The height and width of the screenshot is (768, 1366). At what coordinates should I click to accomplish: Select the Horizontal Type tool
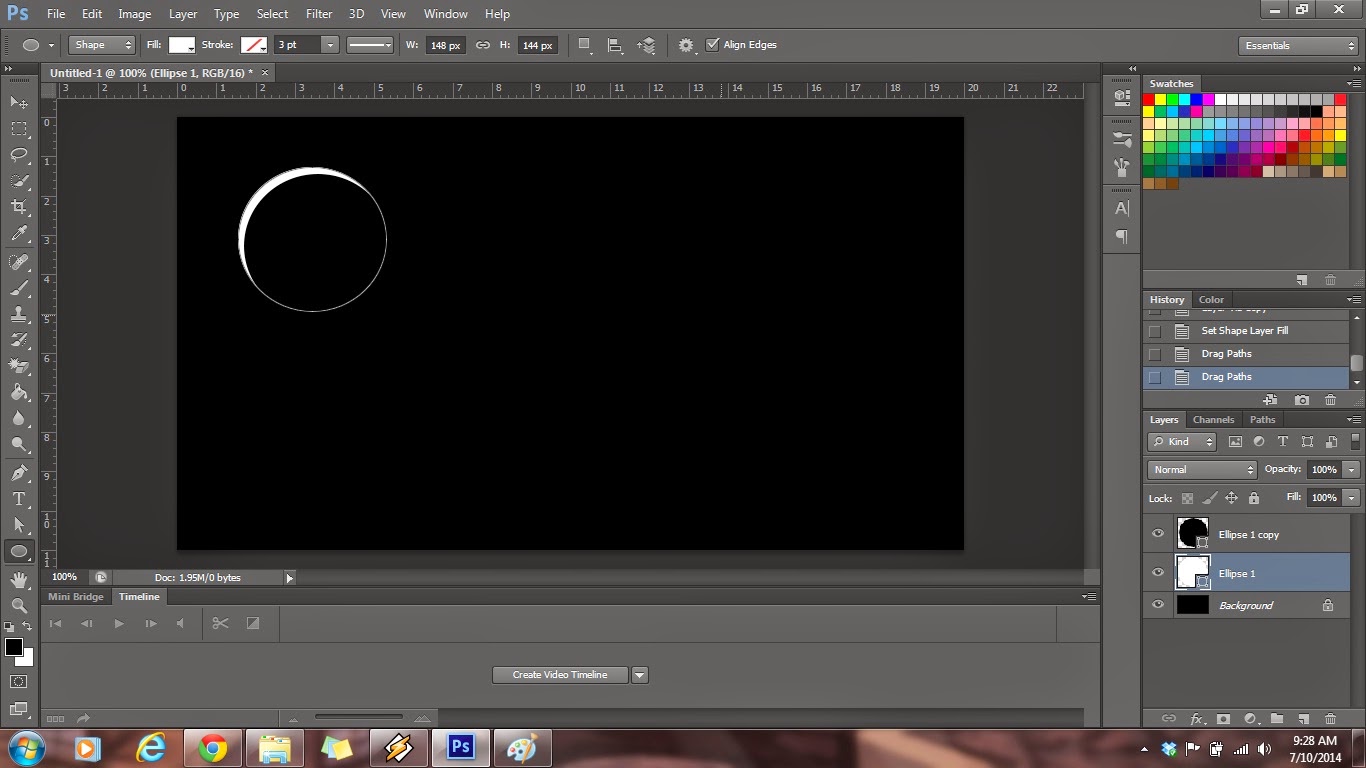(19, 499)
